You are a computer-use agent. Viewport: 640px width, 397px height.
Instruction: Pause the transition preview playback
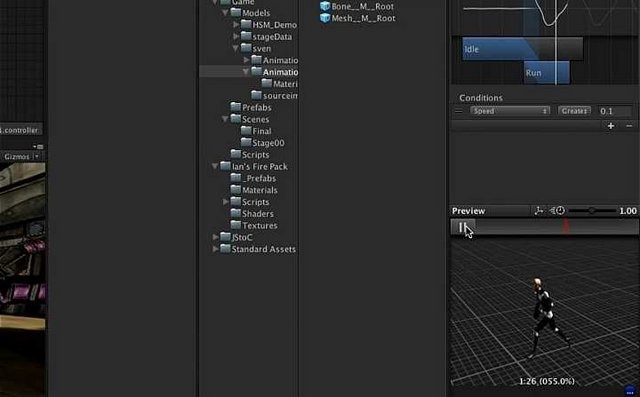point(462,227)
